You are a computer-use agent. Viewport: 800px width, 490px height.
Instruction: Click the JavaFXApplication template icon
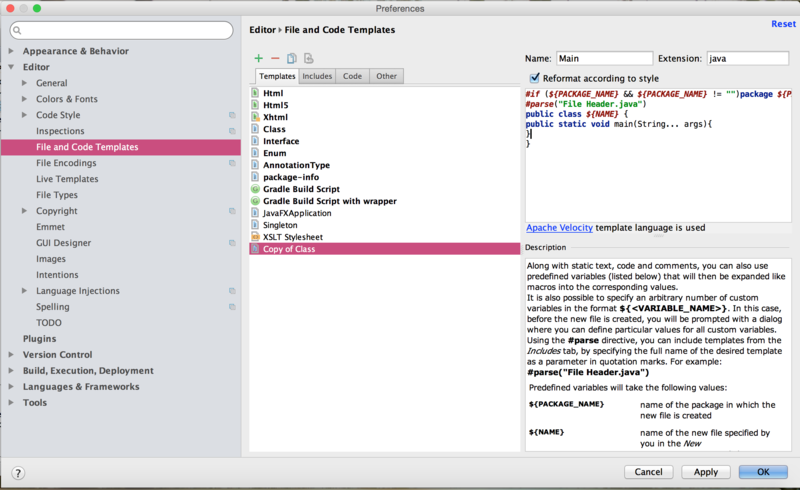pyautogui.click(x=255, y=213)
